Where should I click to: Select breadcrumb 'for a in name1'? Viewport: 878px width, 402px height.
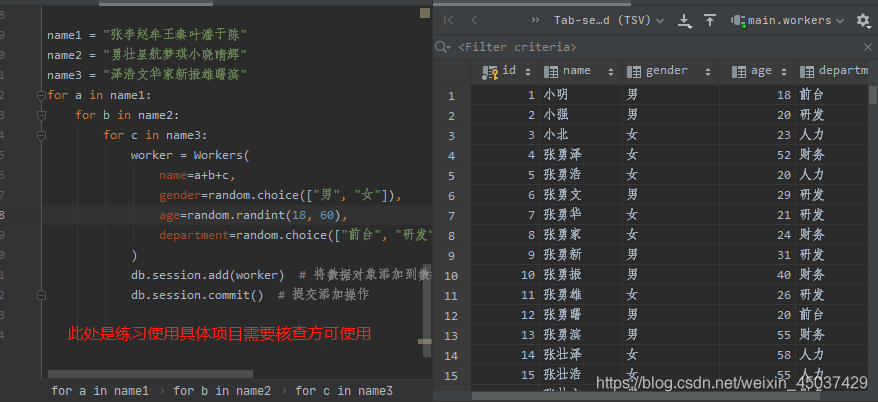tap(100, 391)
